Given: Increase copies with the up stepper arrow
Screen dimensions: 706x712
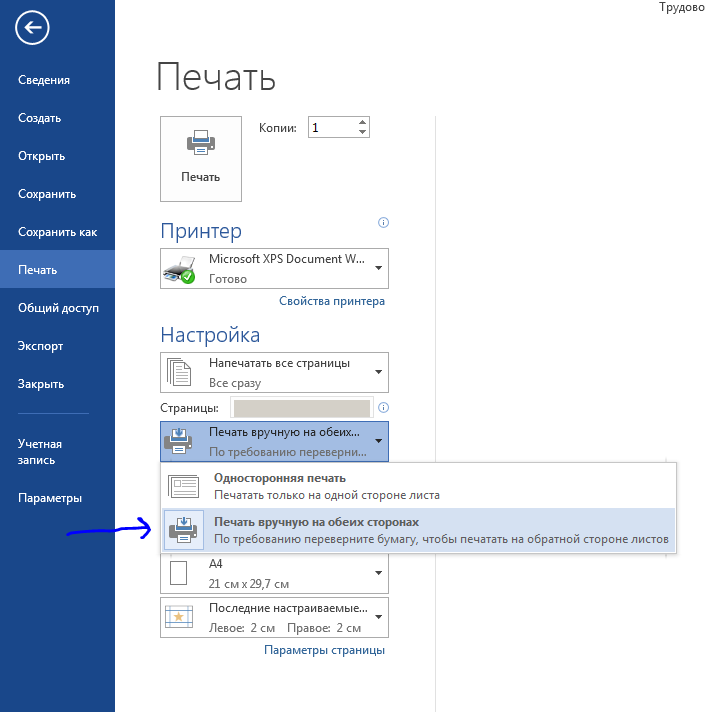Looking at the screenshot, I should pyautogui.click(x=362, y=122).
